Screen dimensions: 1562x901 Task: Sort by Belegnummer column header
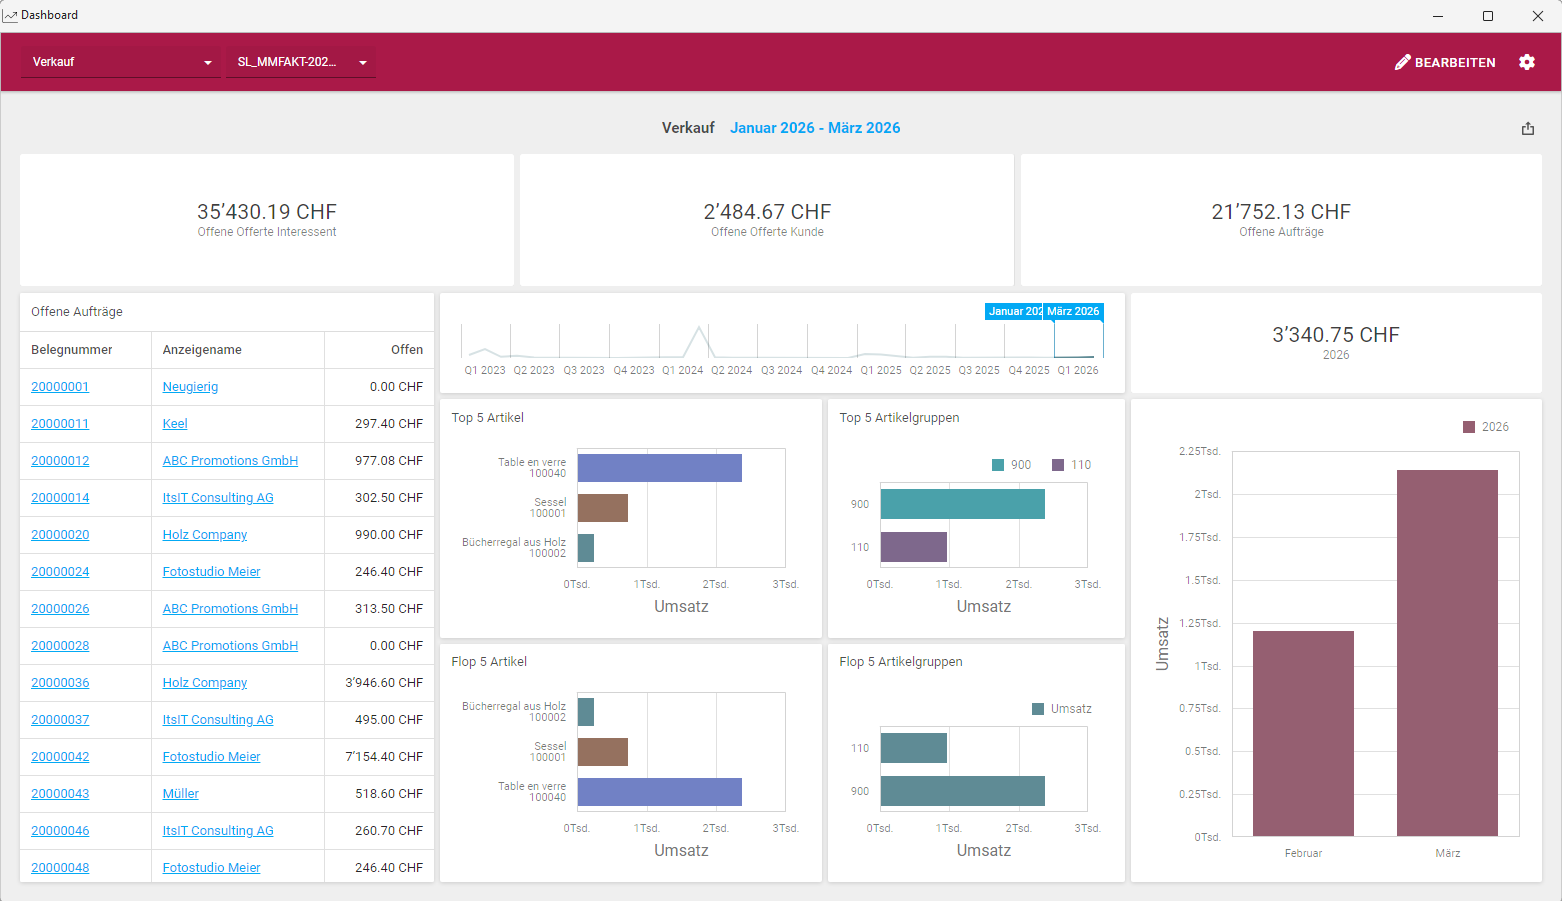[72, 350]
